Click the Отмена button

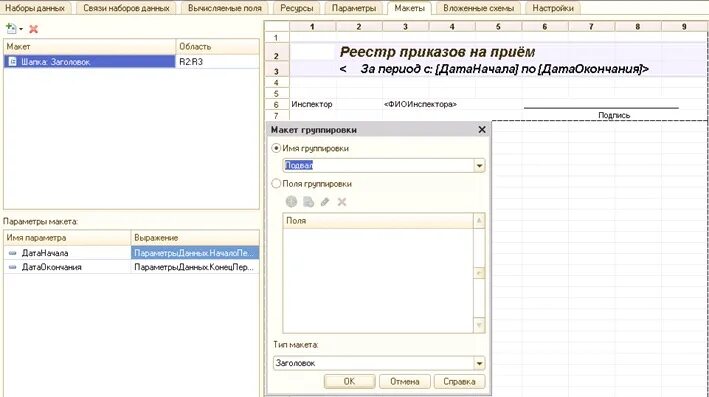pyautogui.click(x=405, y=382)
